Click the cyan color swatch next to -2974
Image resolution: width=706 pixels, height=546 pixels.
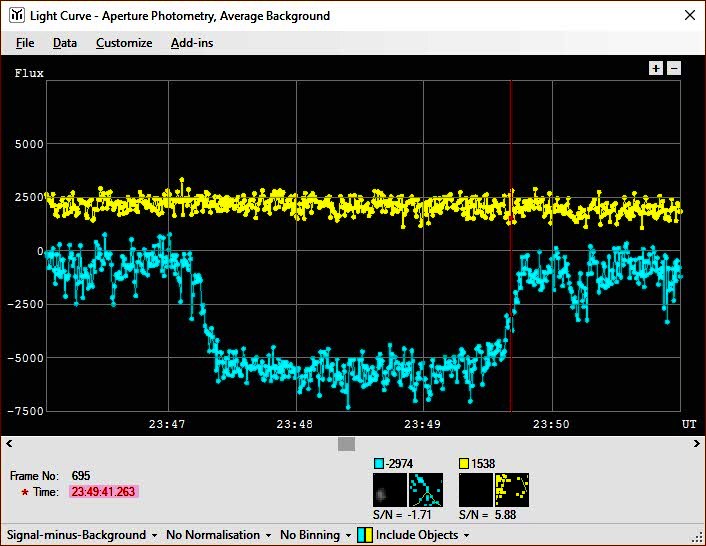pyautogui.click(x=378, y=464)
